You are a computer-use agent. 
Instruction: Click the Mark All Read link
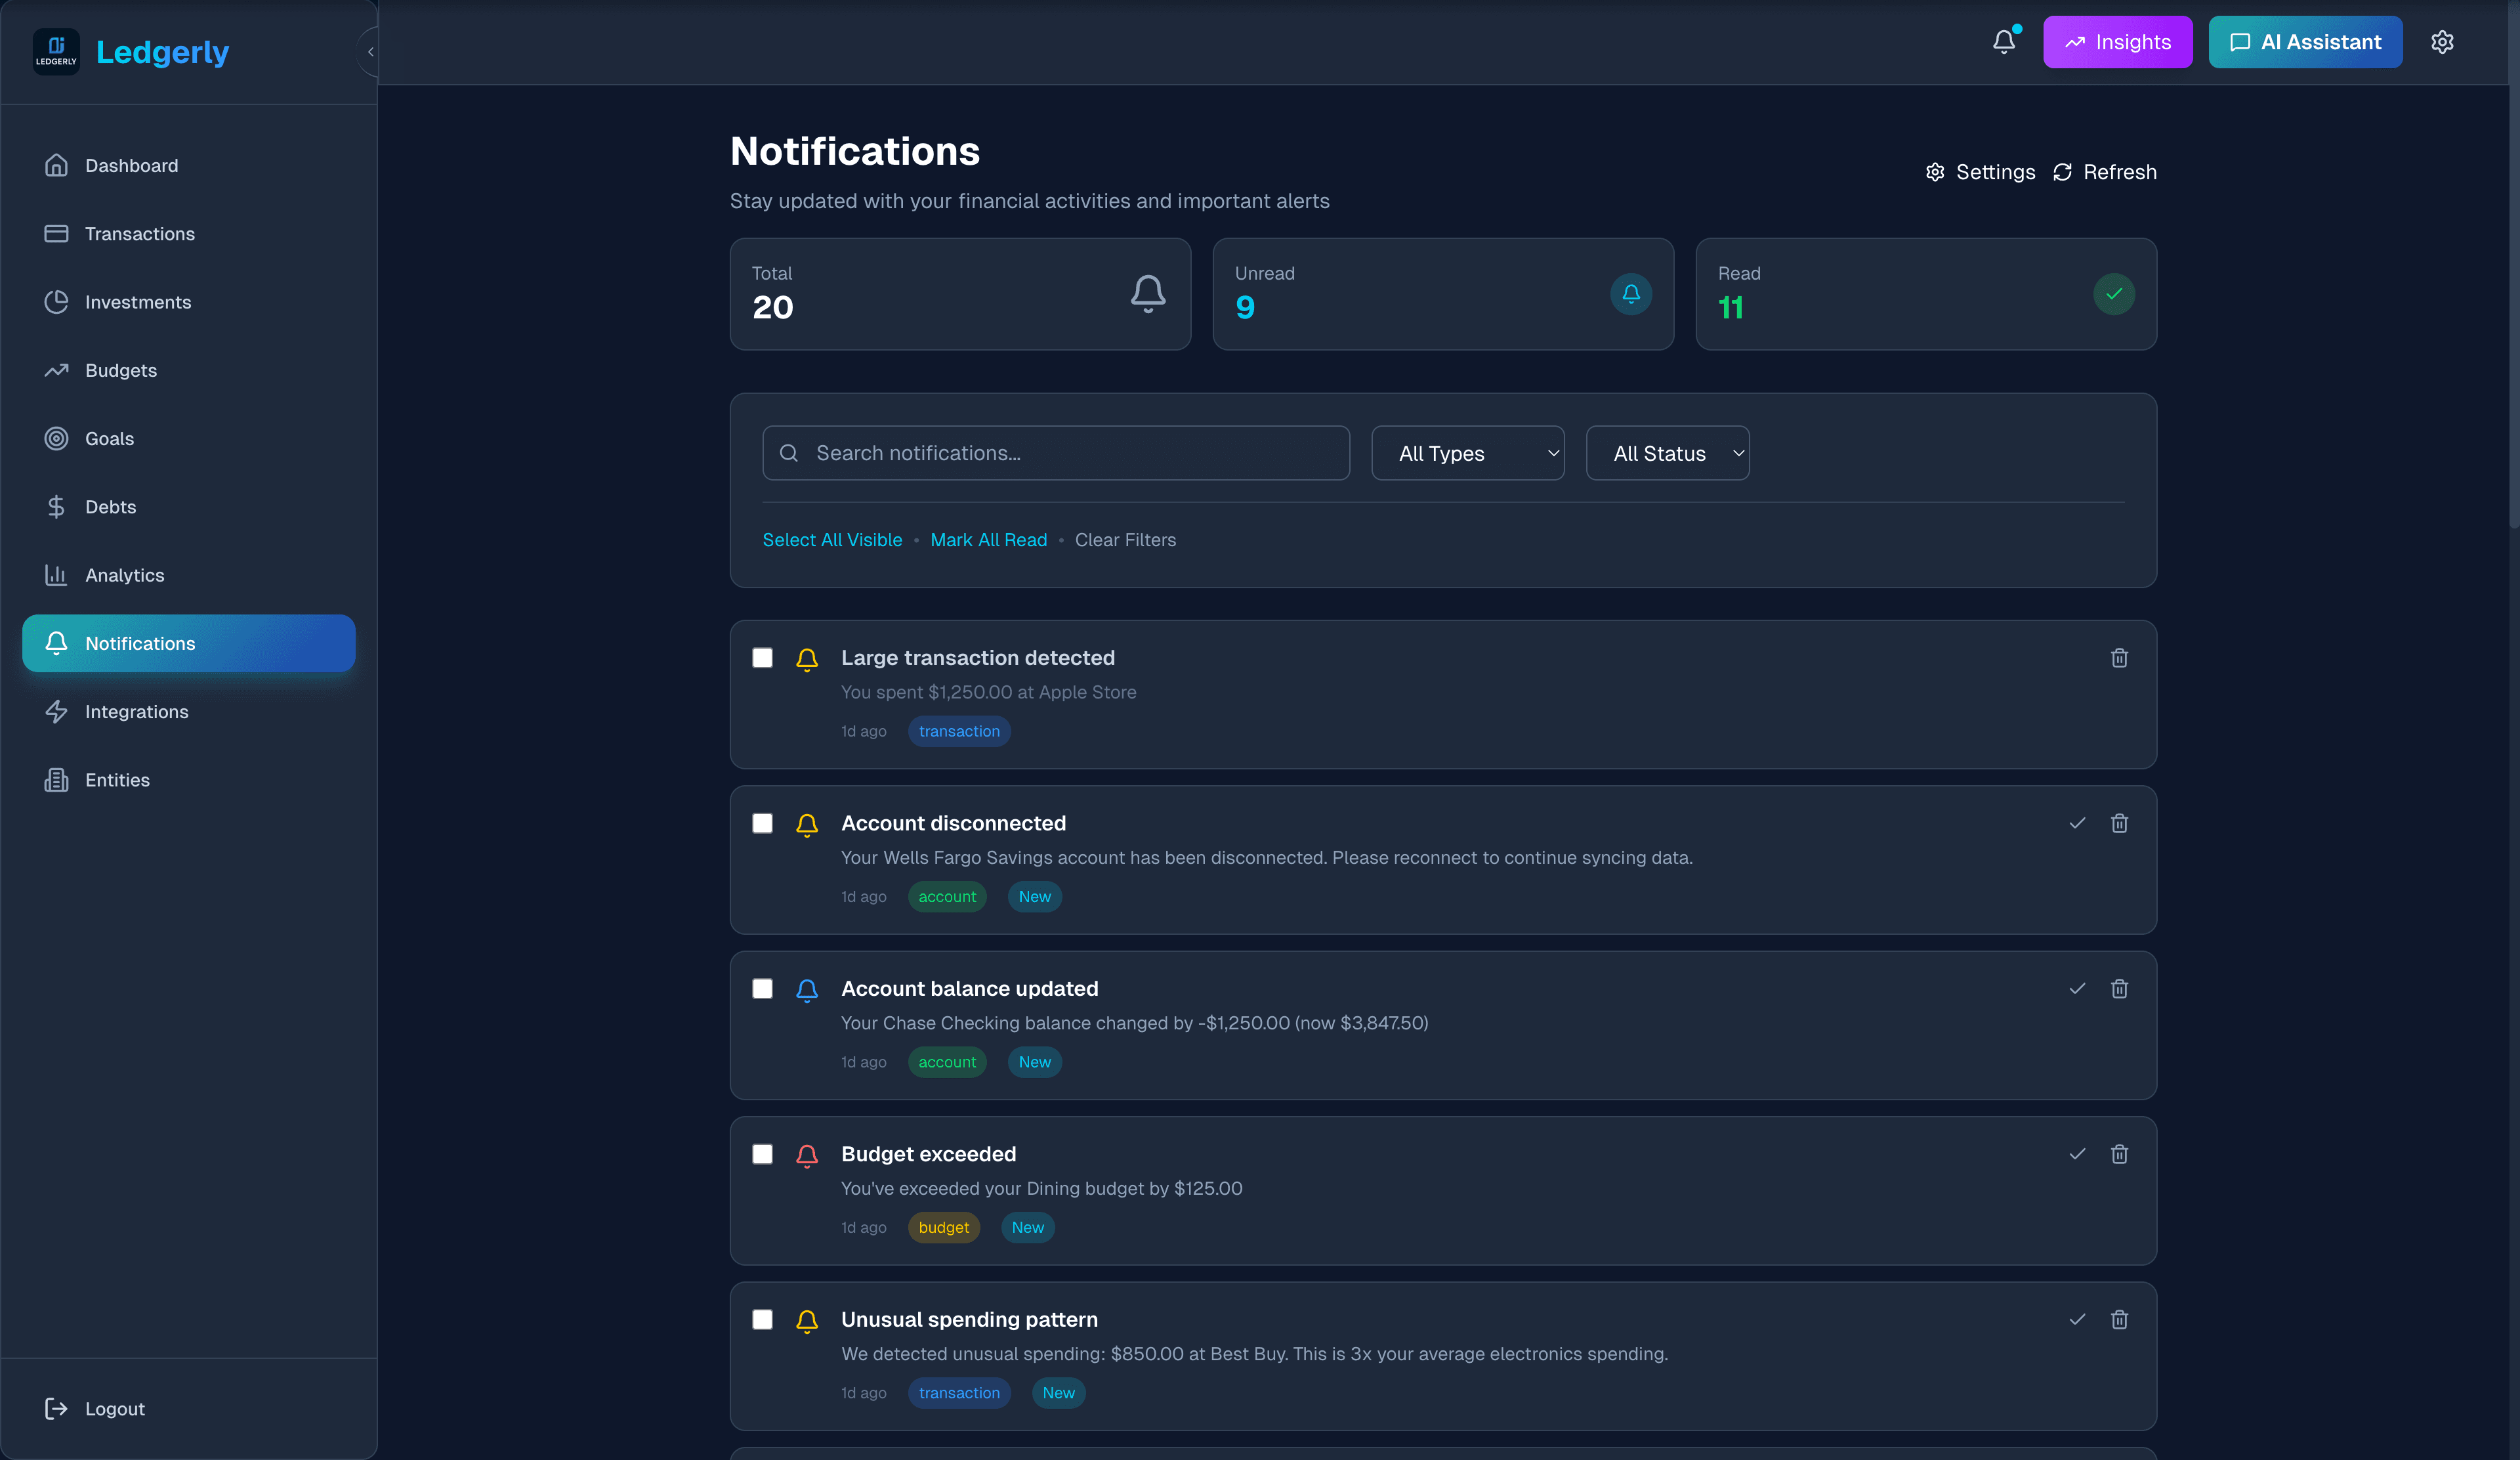point(988,539)
